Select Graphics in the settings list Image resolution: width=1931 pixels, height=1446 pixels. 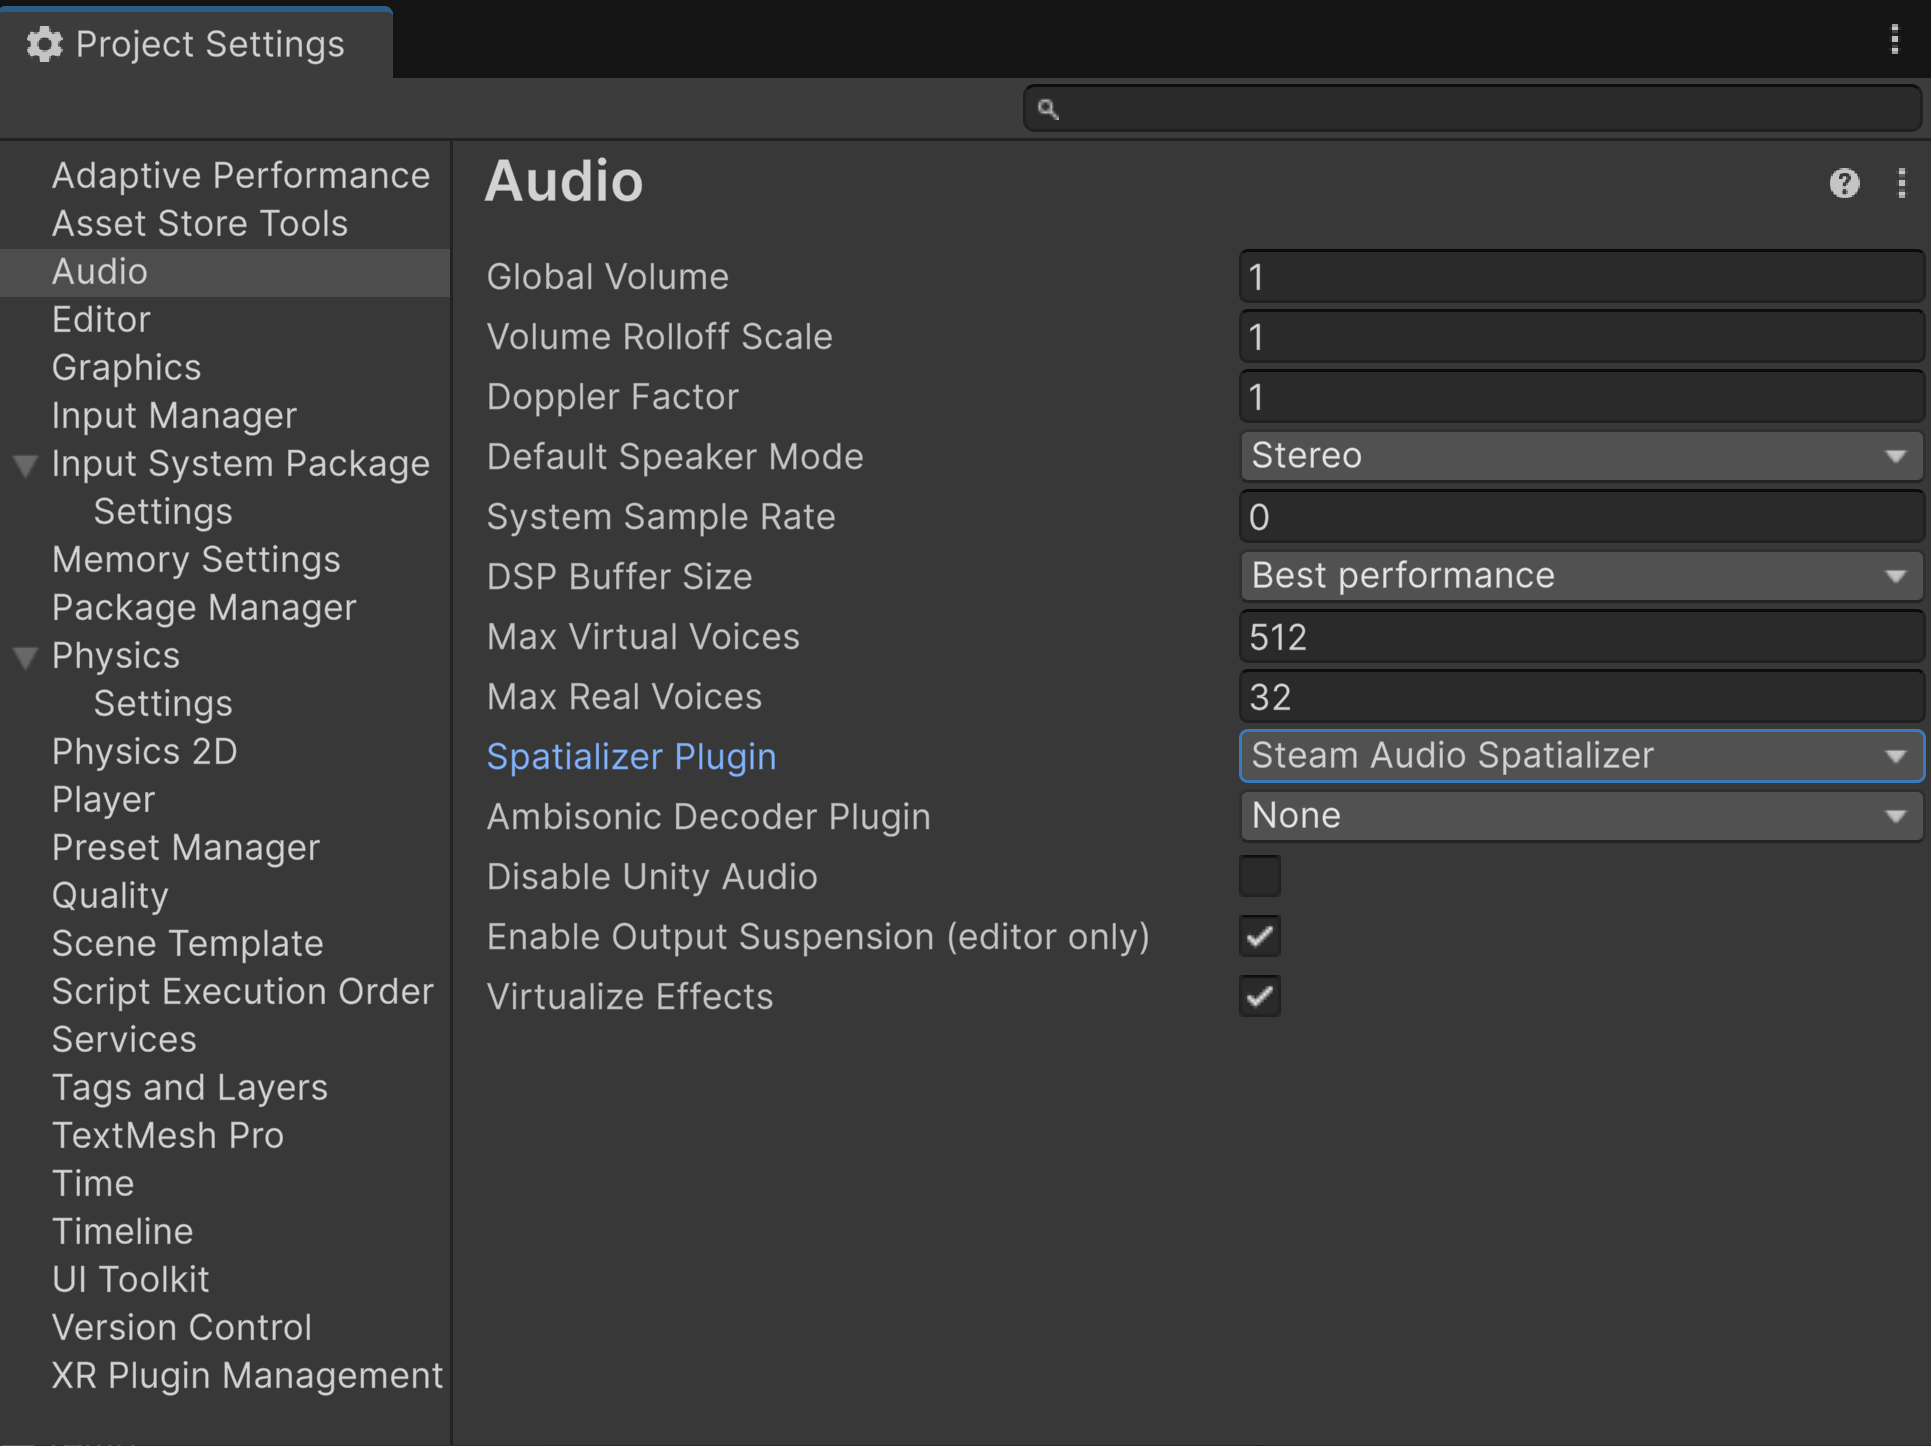[x=126, y=367]
